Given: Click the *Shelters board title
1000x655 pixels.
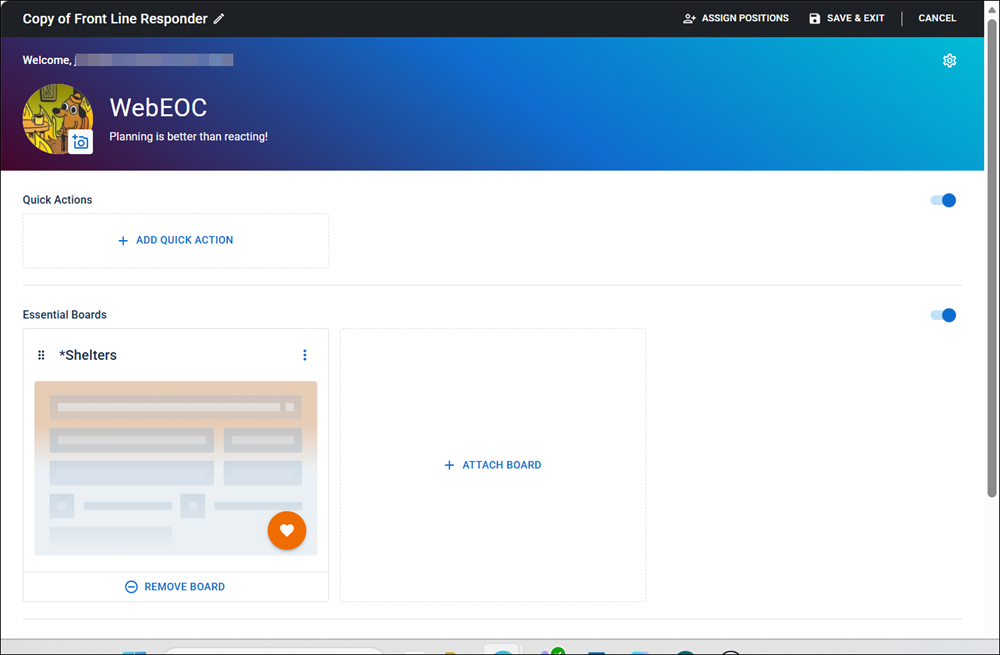Looking at the screenshot, I should point(88,355).
